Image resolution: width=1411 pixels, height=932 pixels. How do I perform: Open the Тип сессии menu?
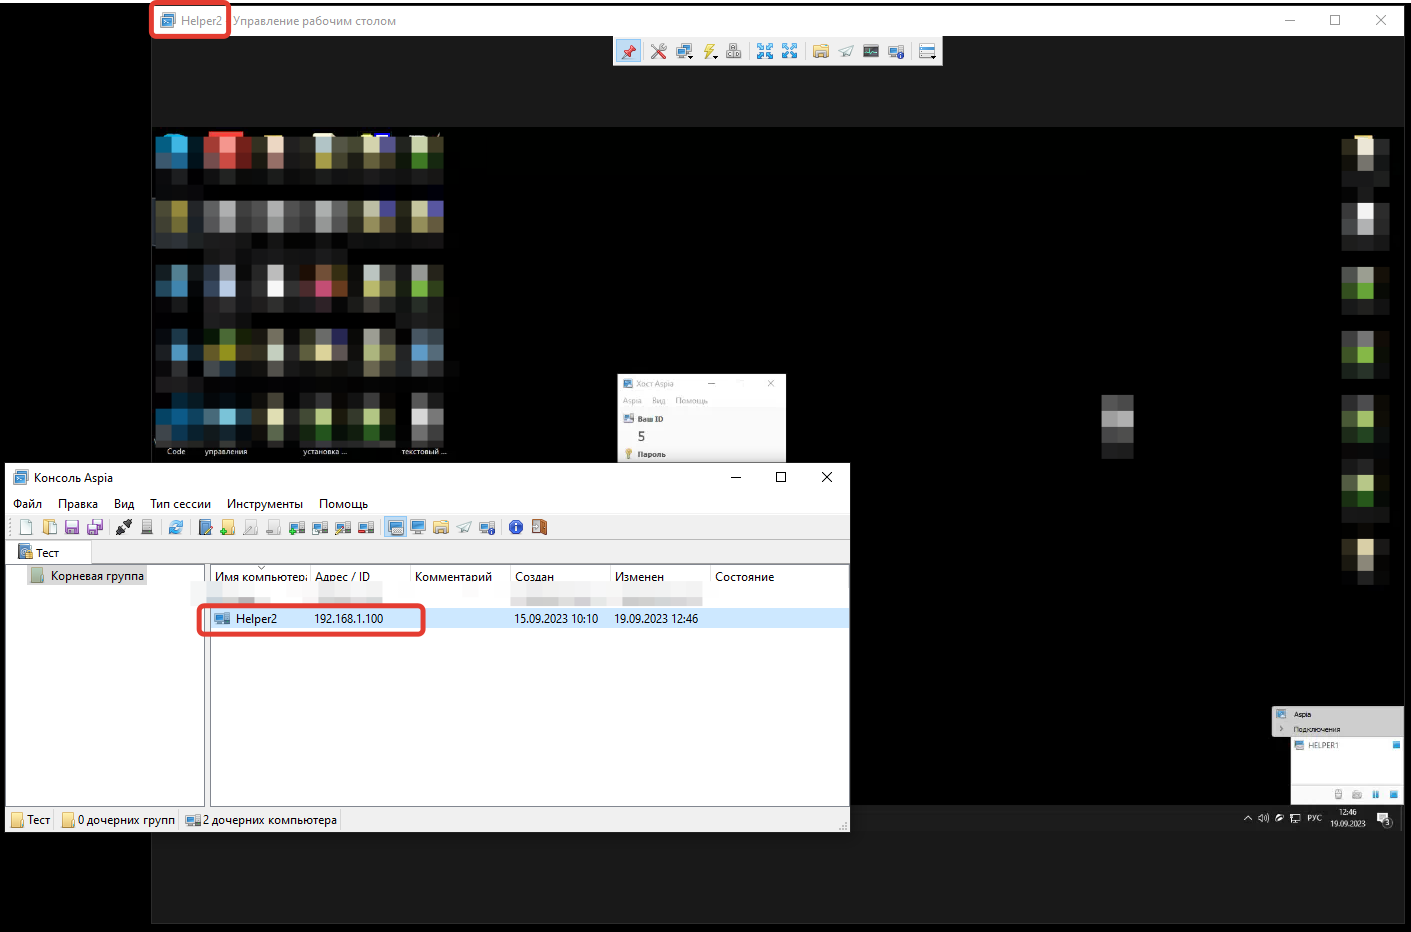pos(180,504)
